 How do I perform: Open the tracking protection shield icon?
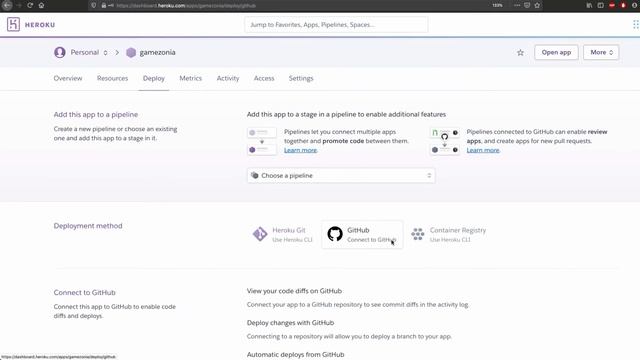(x=94, y=5)
